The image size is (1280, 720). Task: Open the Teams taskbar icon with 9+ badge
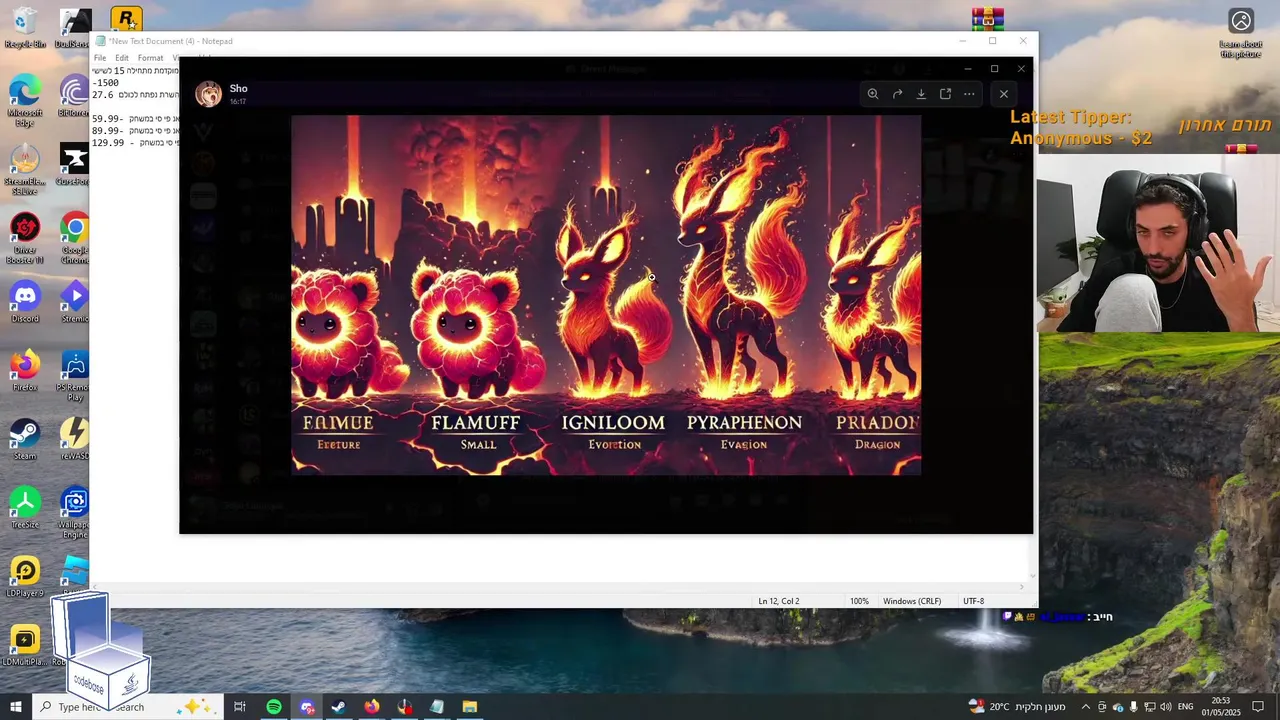(x=307, y=707)
